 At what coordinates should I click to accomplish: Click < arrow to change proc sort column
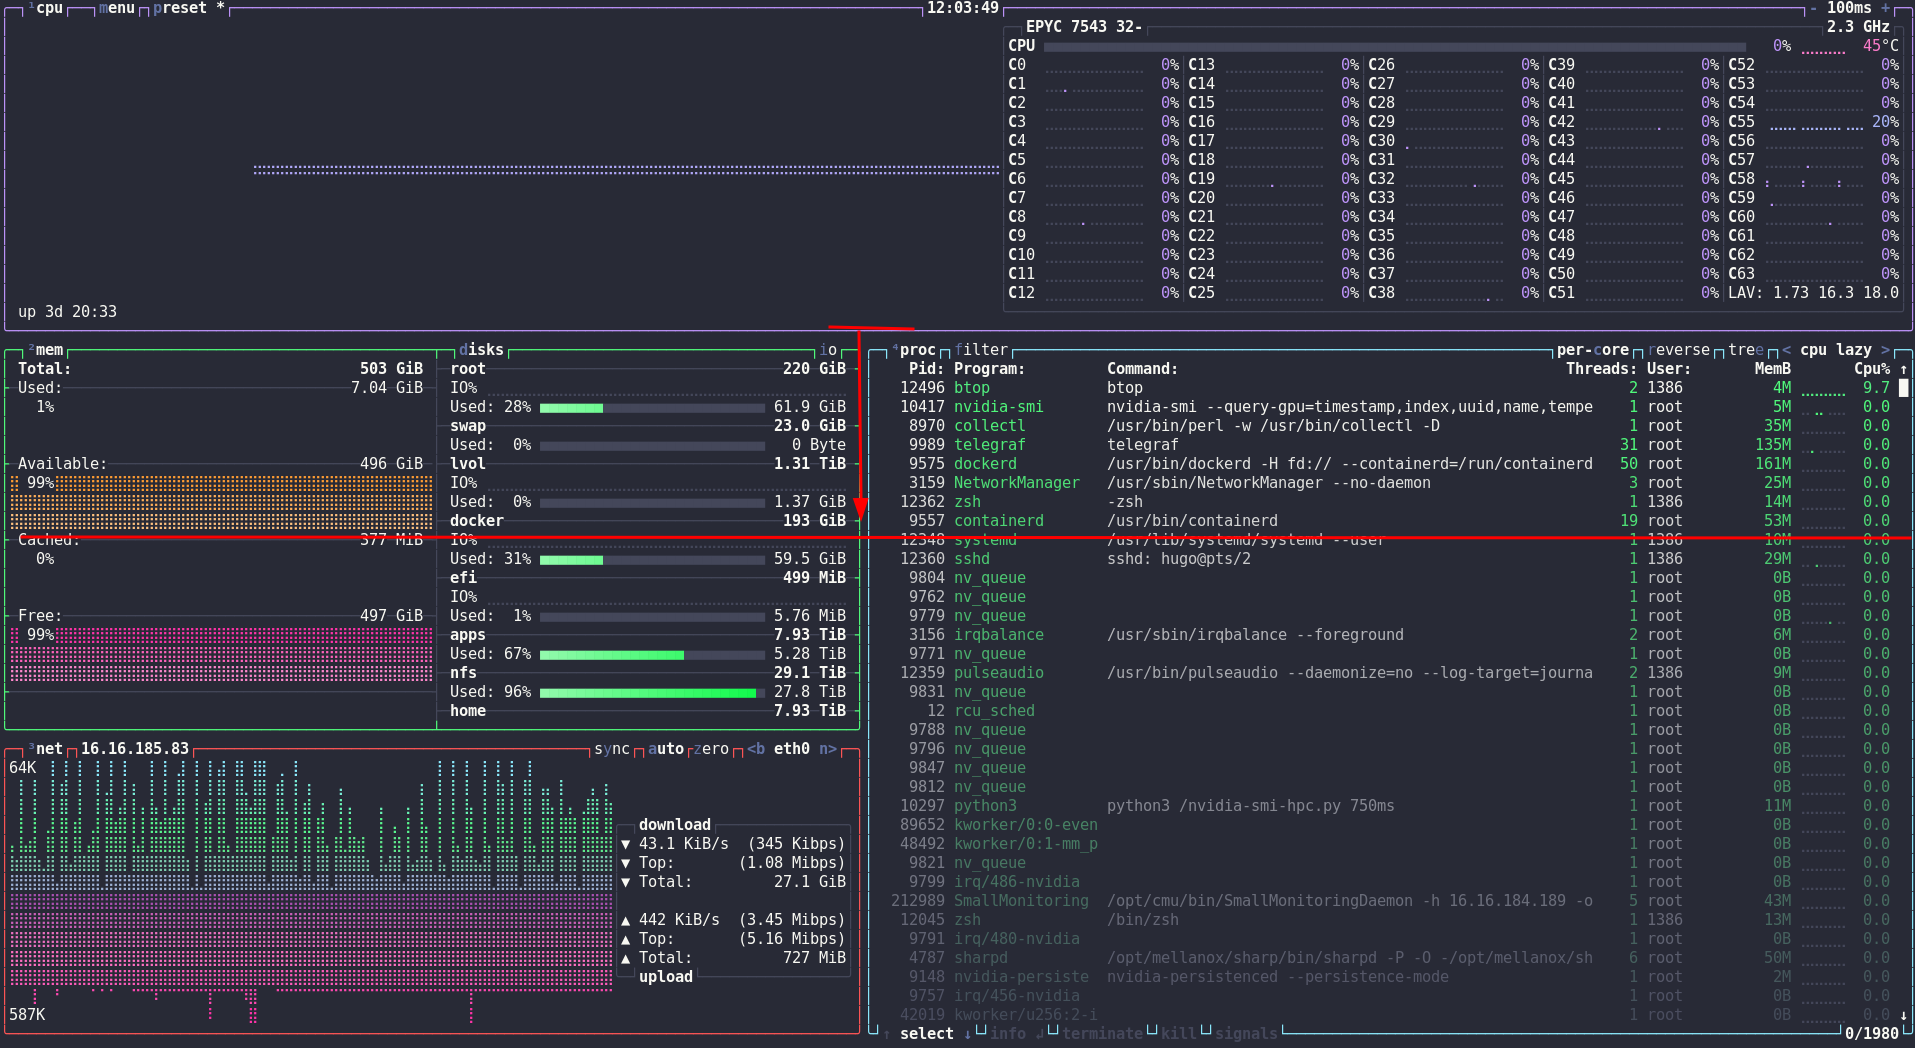point(1786,349)
